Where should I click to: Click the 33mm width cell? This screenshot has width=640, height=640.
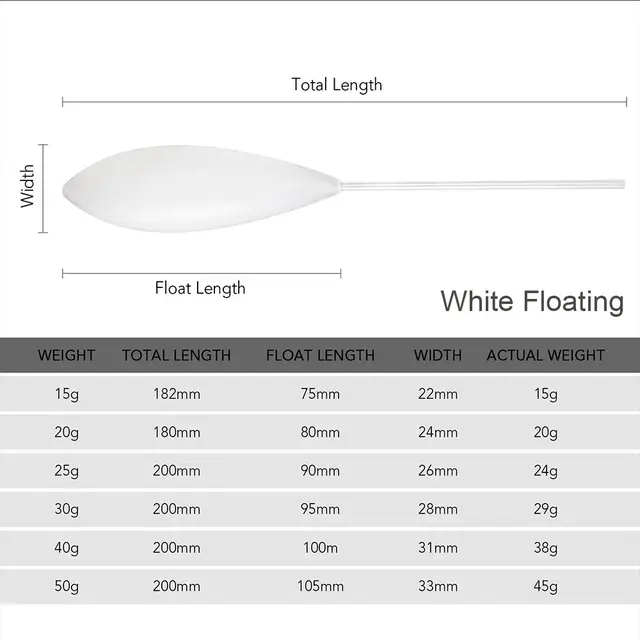(438, 586)
